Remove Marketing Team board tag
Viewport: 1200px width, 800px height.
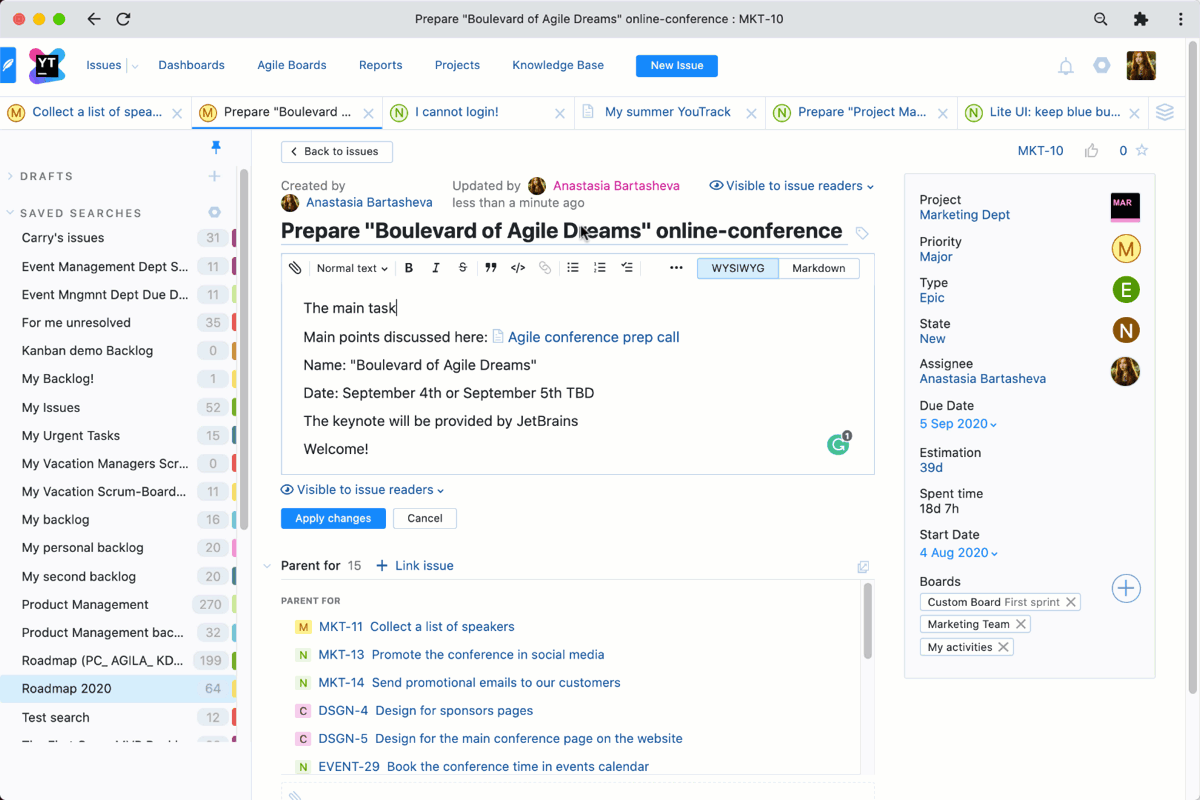1020,624
